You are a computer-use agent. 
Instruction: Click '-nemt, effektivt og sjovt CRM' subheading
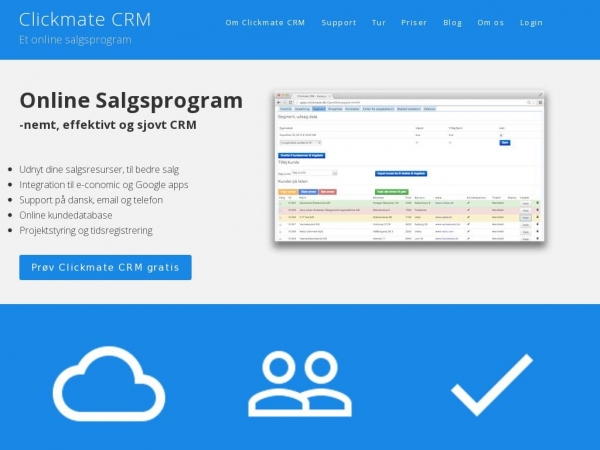(108, 125)
